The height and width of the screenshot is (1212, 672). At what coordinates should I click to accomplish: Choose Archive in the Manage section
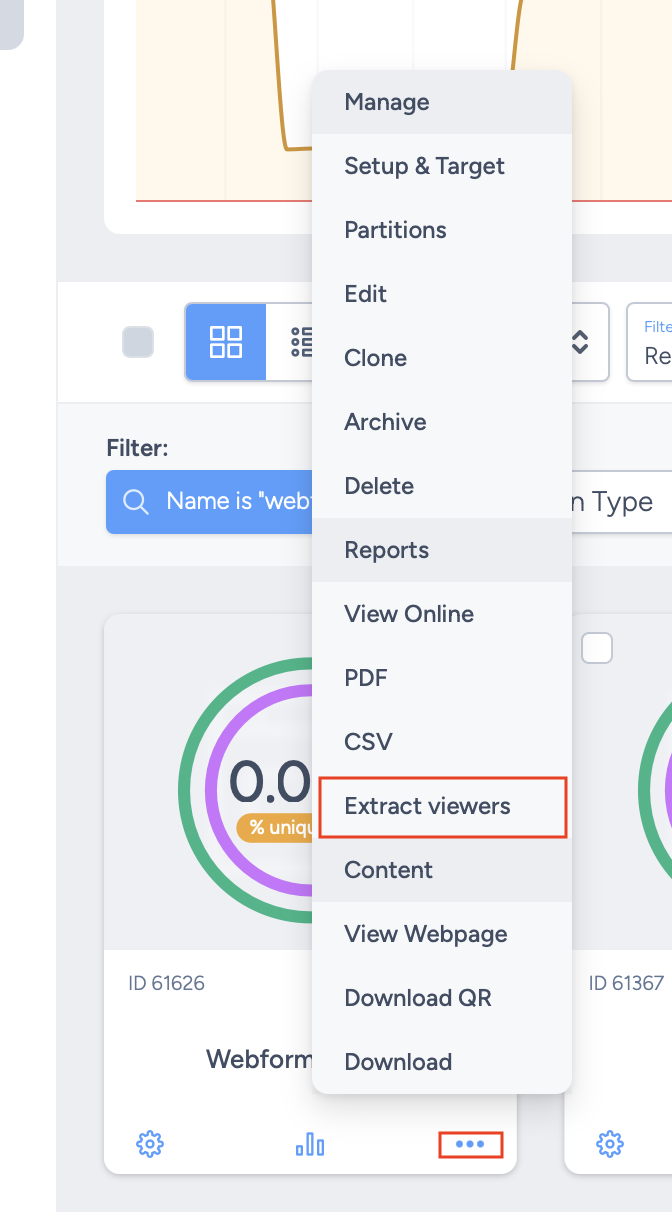pos(385,422)
